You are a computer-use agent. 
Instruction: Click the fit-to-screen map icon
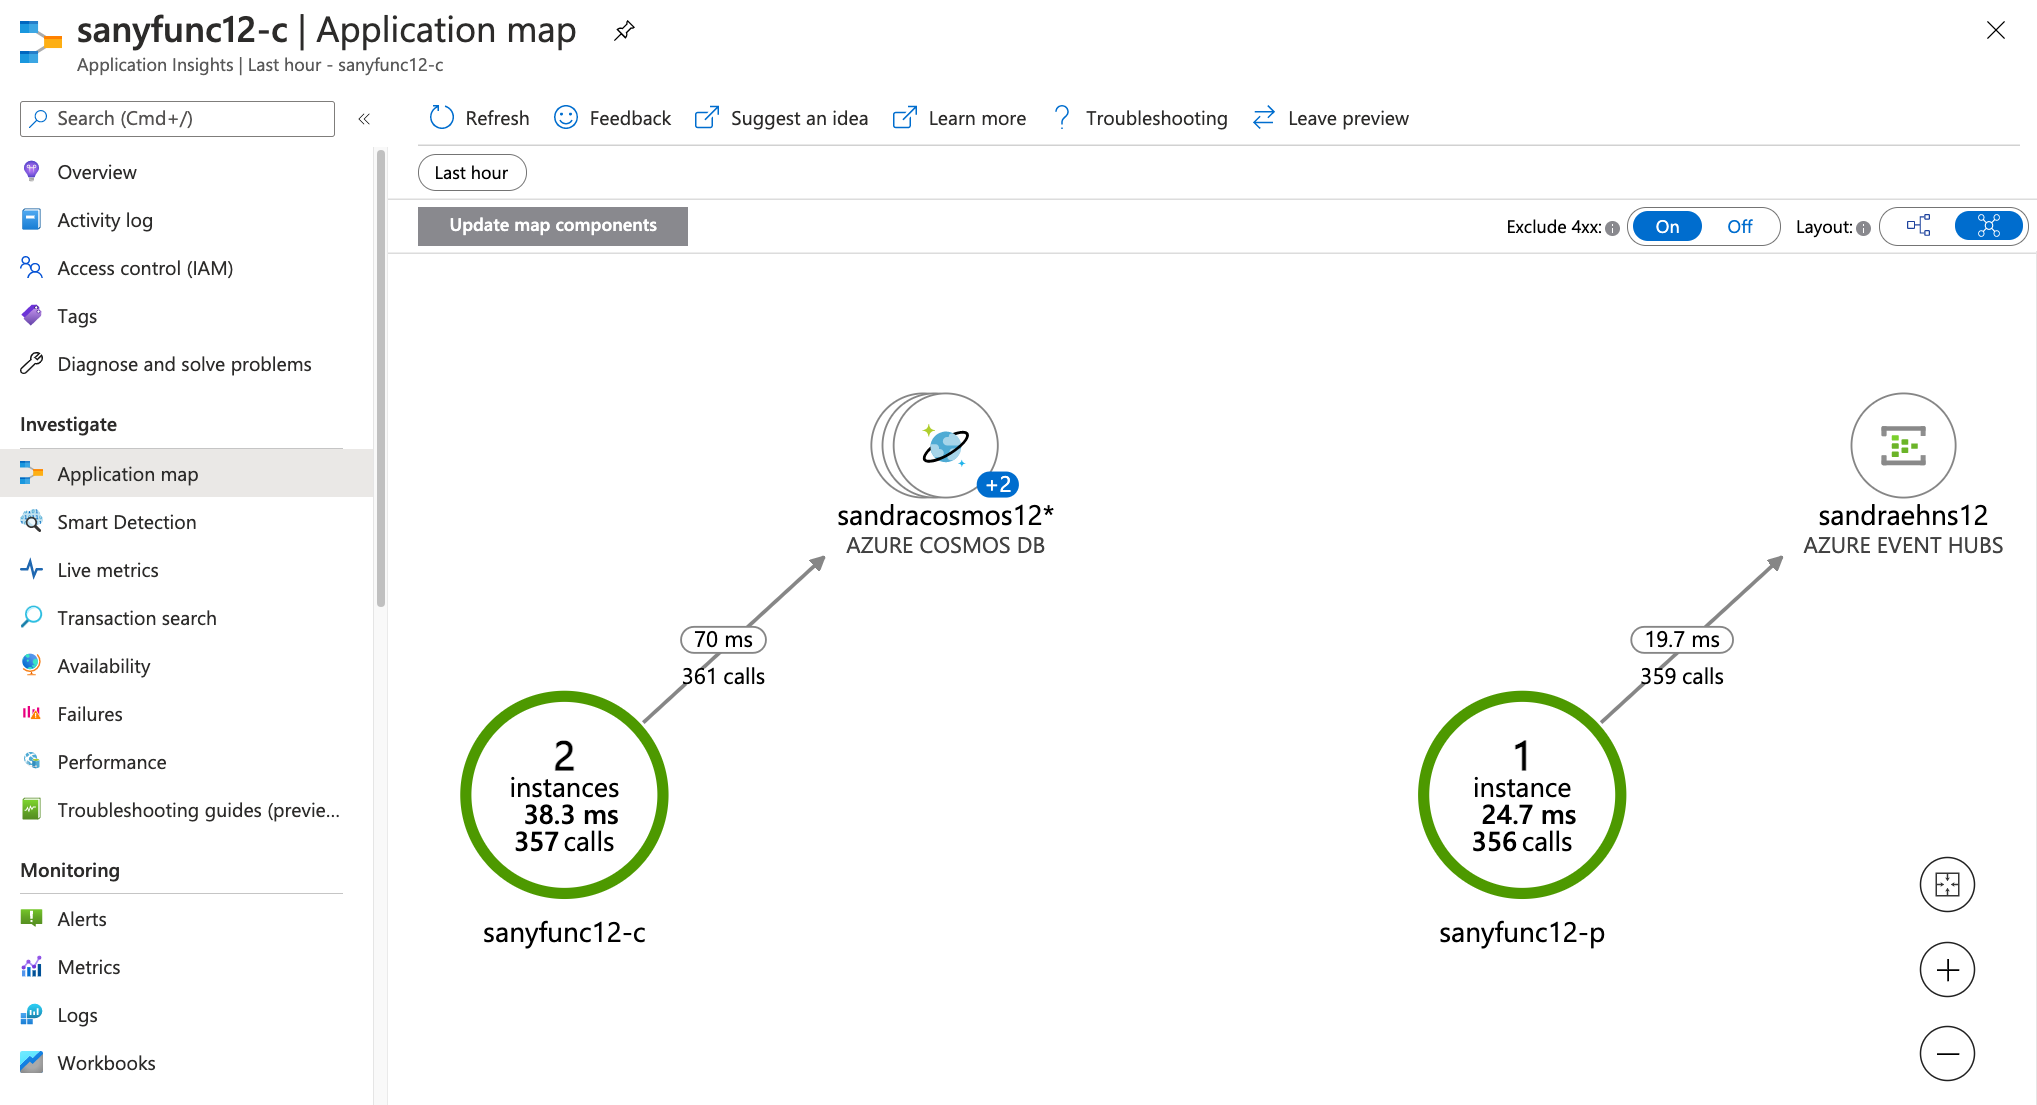coord(1946,884)
